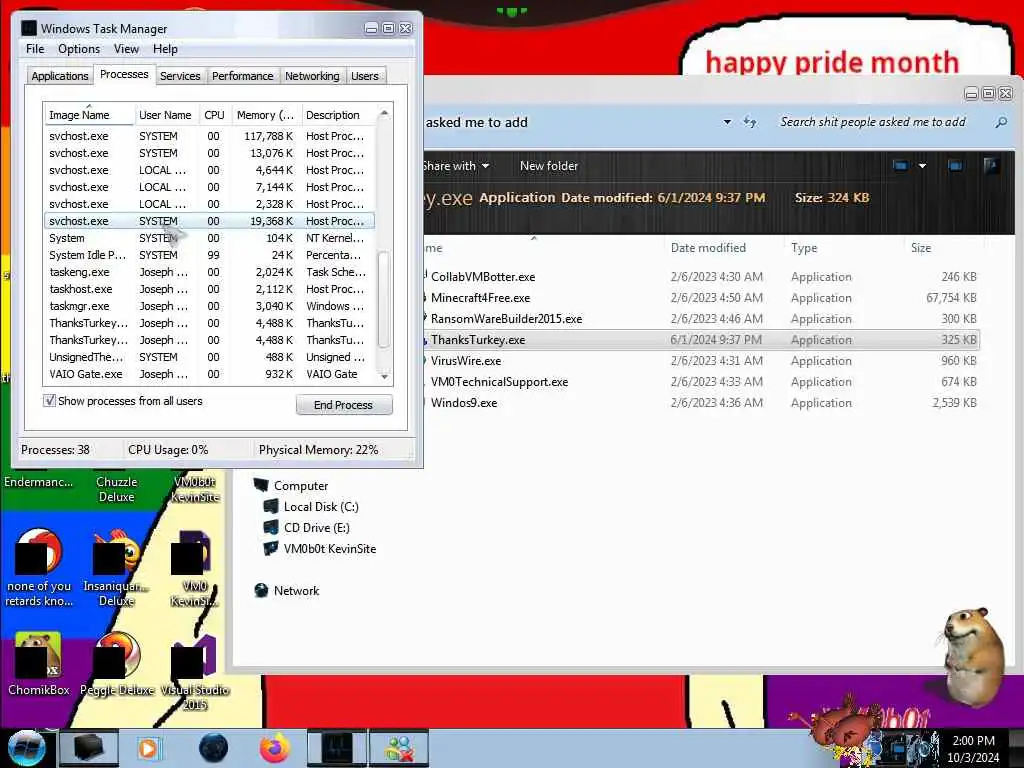Click New folder in Explorer toolbar

(549, 166)
